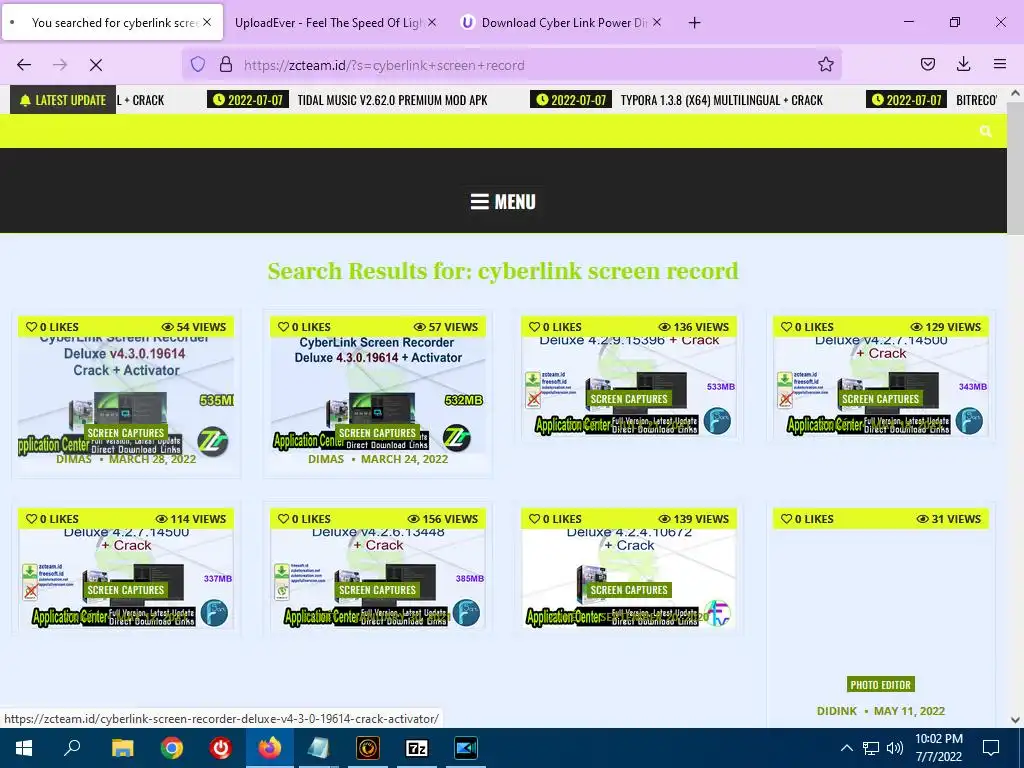The width and height of the screenshot is (1024, 768).
Task: Open the Photo Editor category tag
Action: point(880,684)
